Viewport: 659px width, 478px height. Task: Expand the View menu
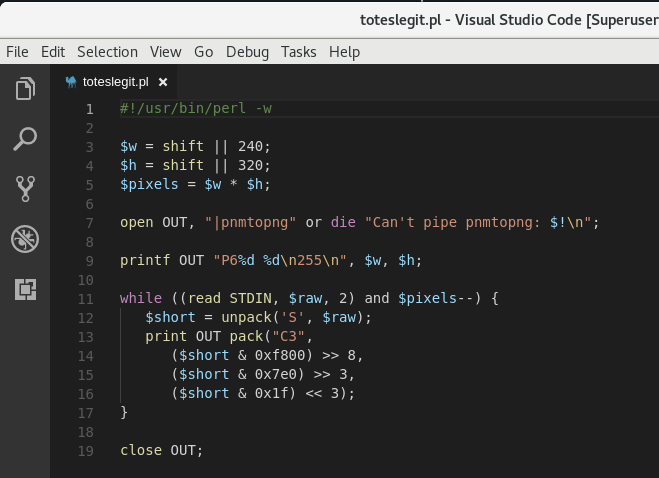point(166,52)
